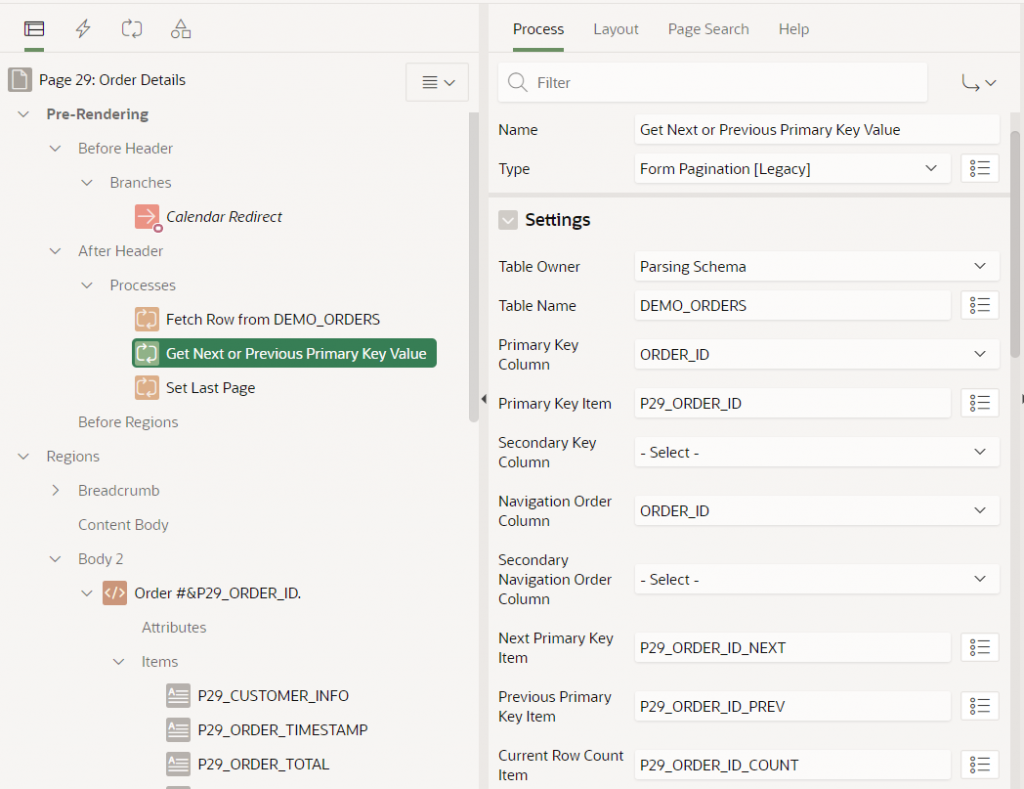Viewport: 1024px width, 789px height.
Task: Open the Secondary Key Column dropdown
Action: [816, 452]
